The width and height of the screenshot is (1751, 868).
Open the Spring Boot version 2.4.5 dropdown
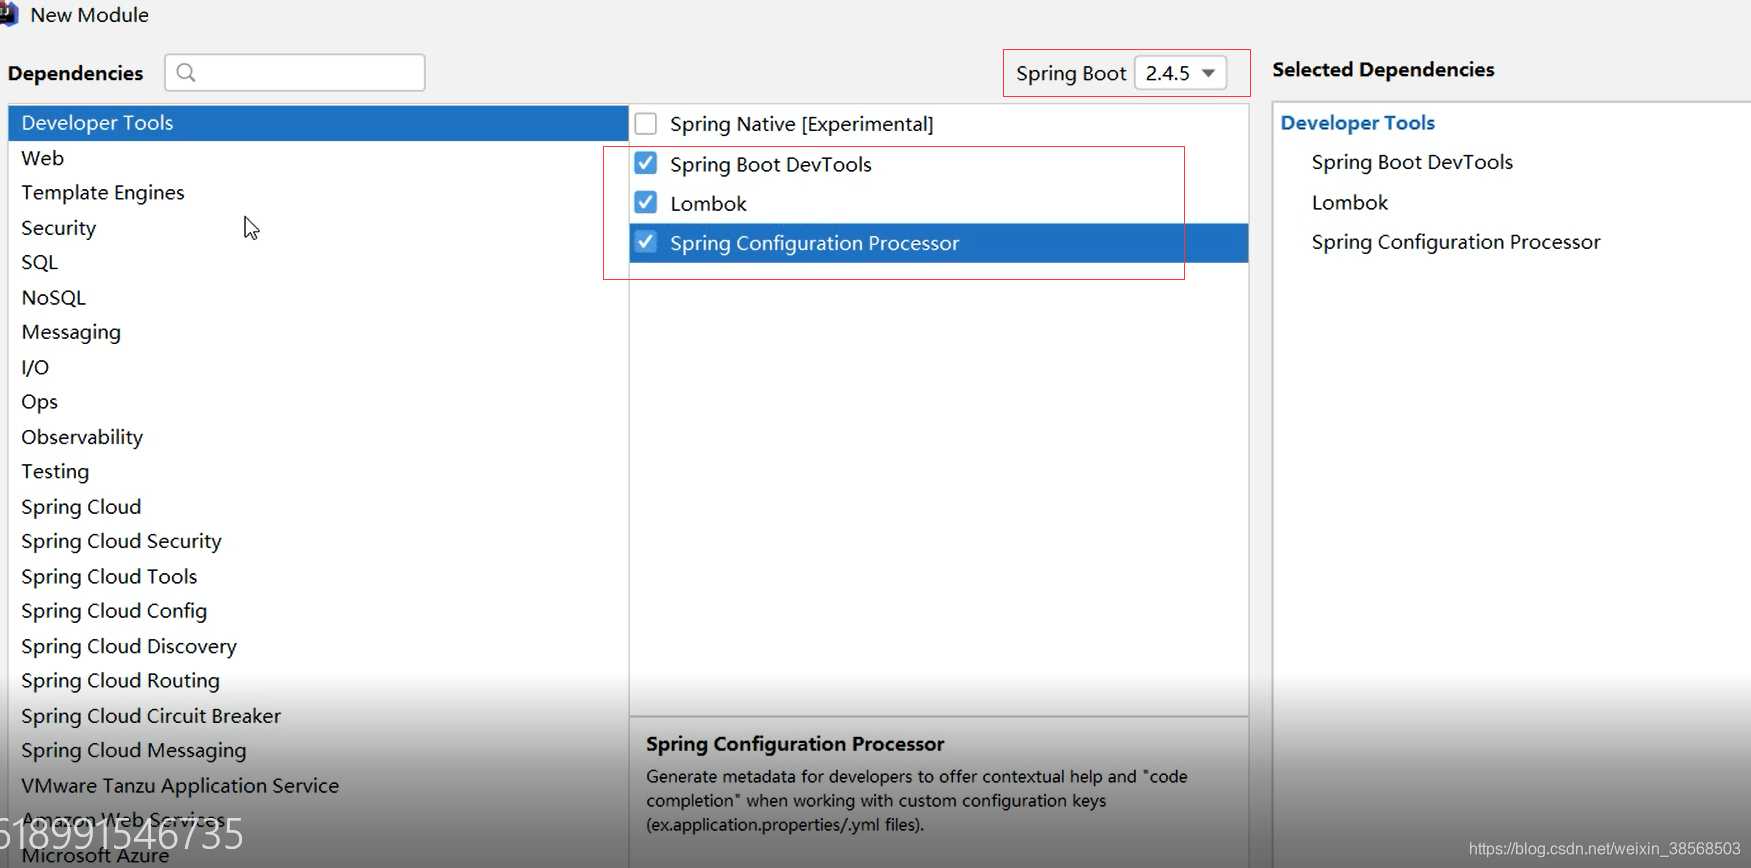tap(1180, 73)
